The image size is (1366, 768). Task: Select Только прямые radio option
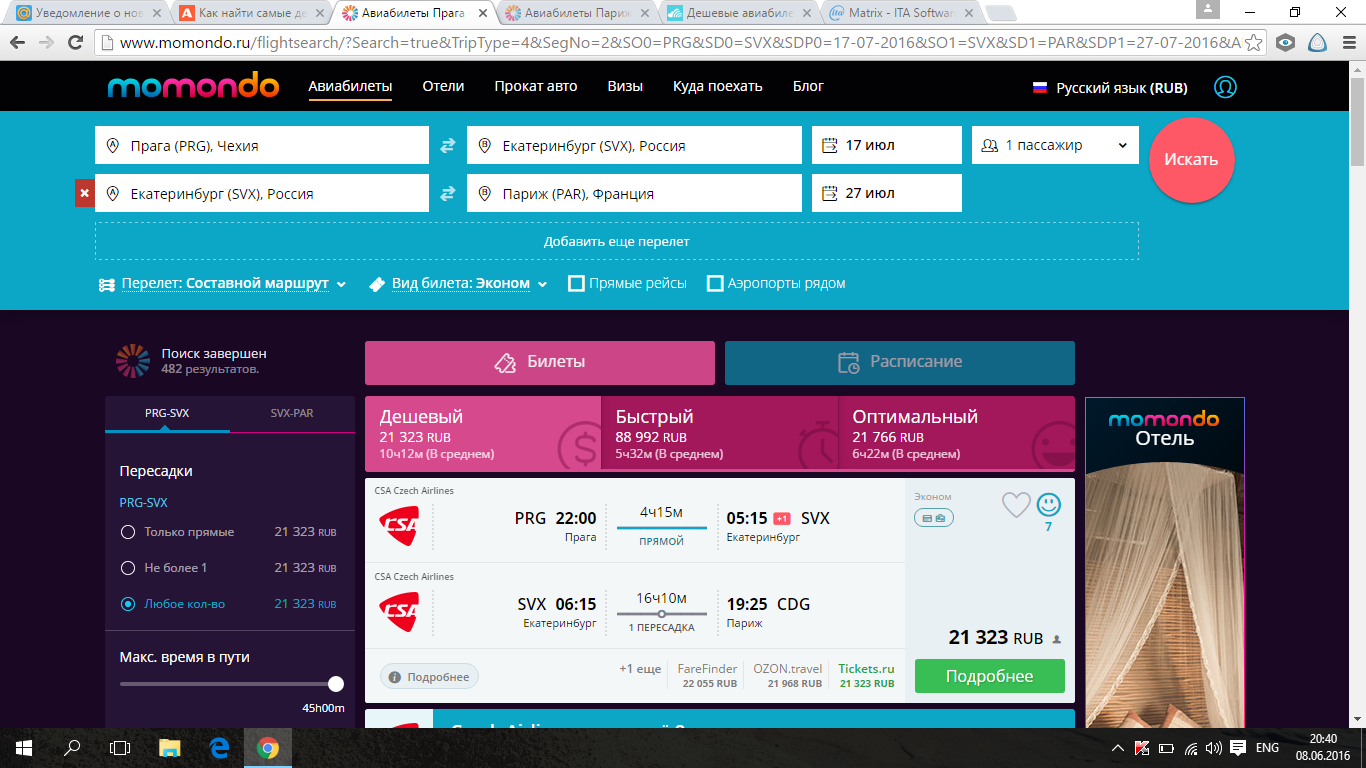pos(128,532)
